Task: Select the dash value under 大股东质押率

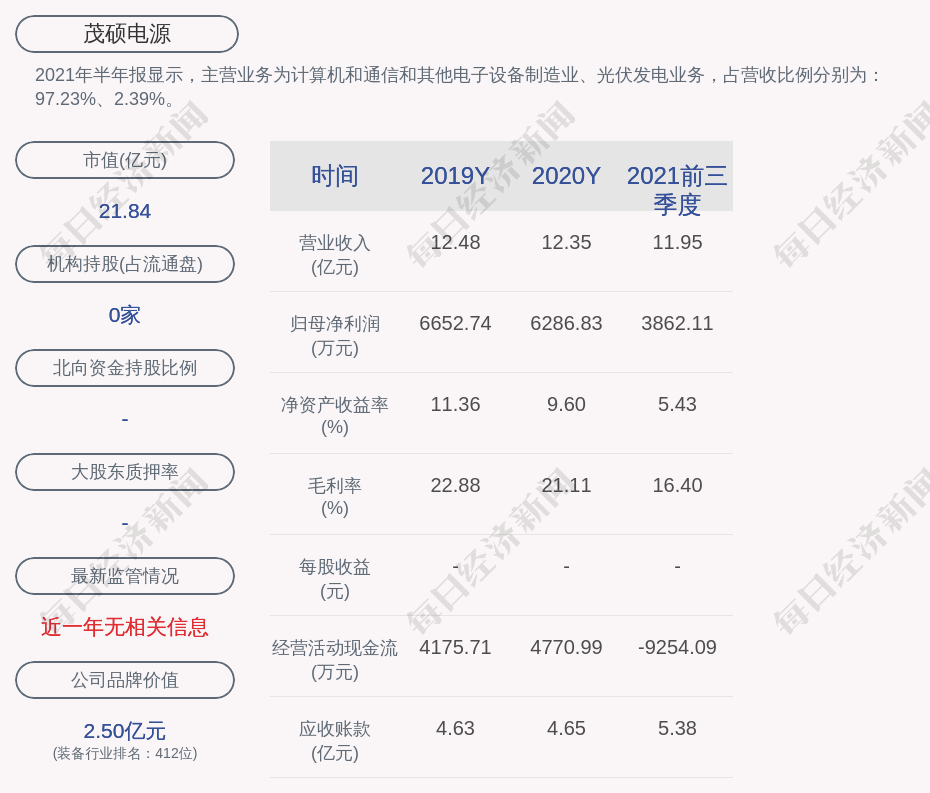Action: coord(125,523)
